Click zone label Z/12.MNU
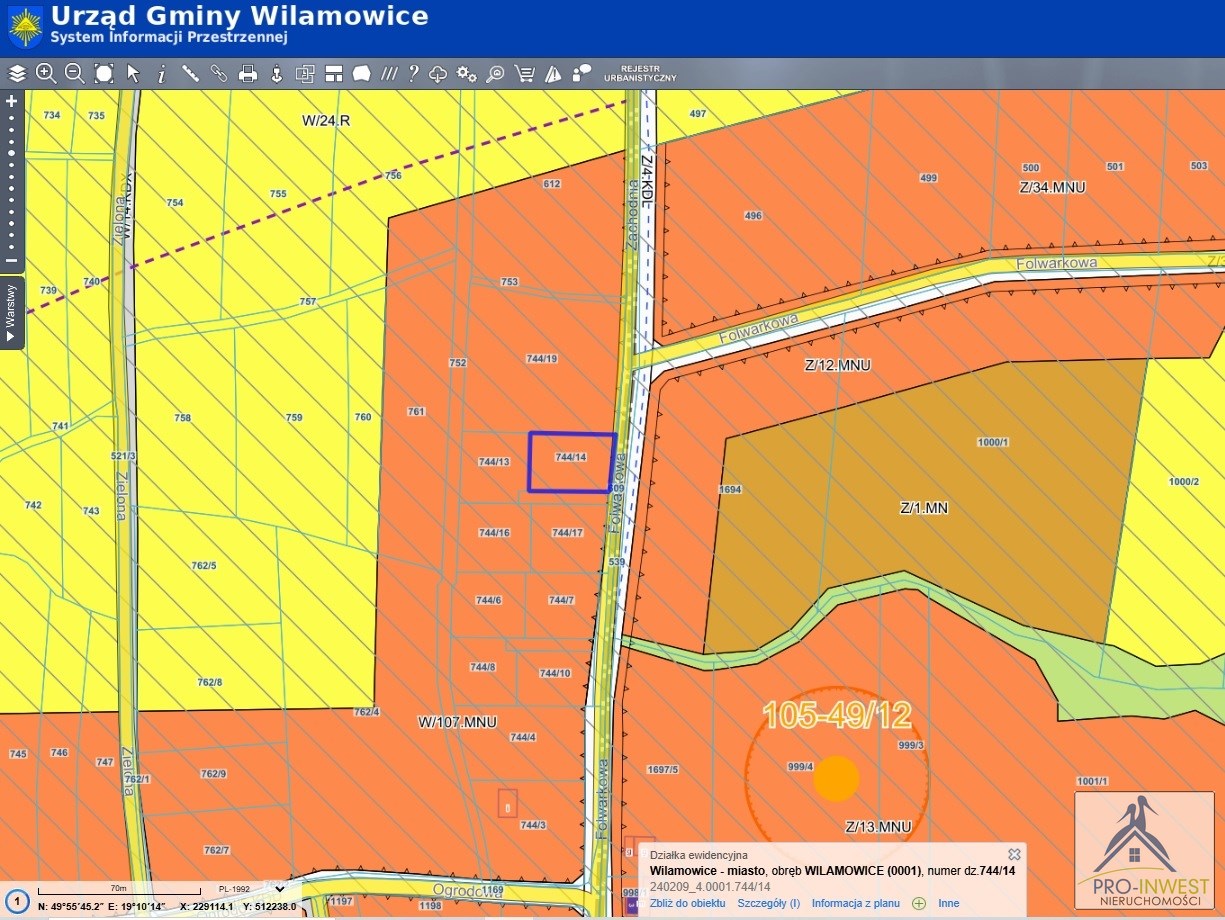Image resolution: width=1225 pixels, height=920 pixels. coord(838,366)
